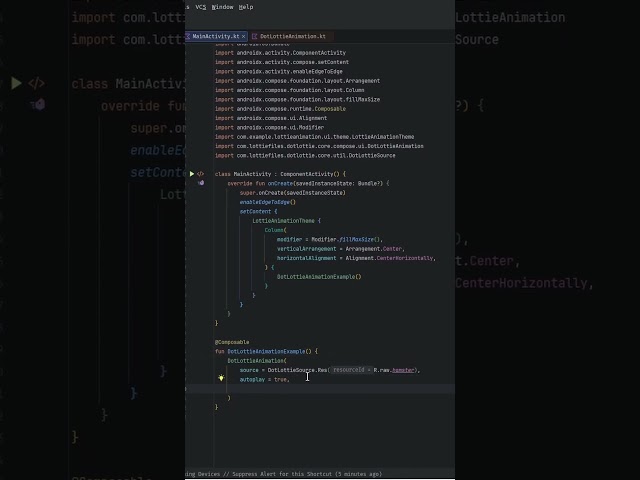The image size is (640, 480).
Task: Click the '@Composable' annotation line
Action: 232,342
